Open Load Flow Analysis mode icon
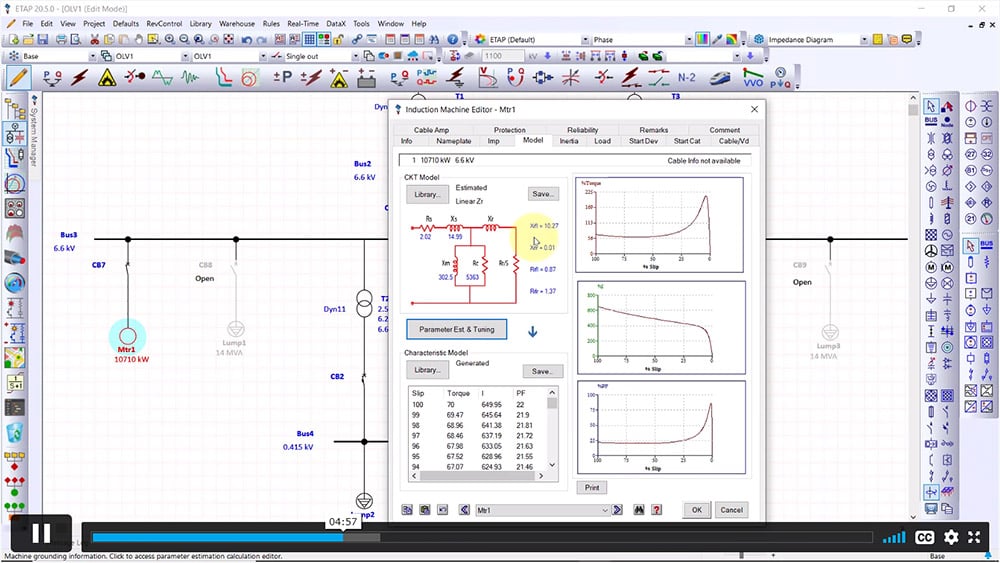1000x563 pixels. [x=52, y=78]
